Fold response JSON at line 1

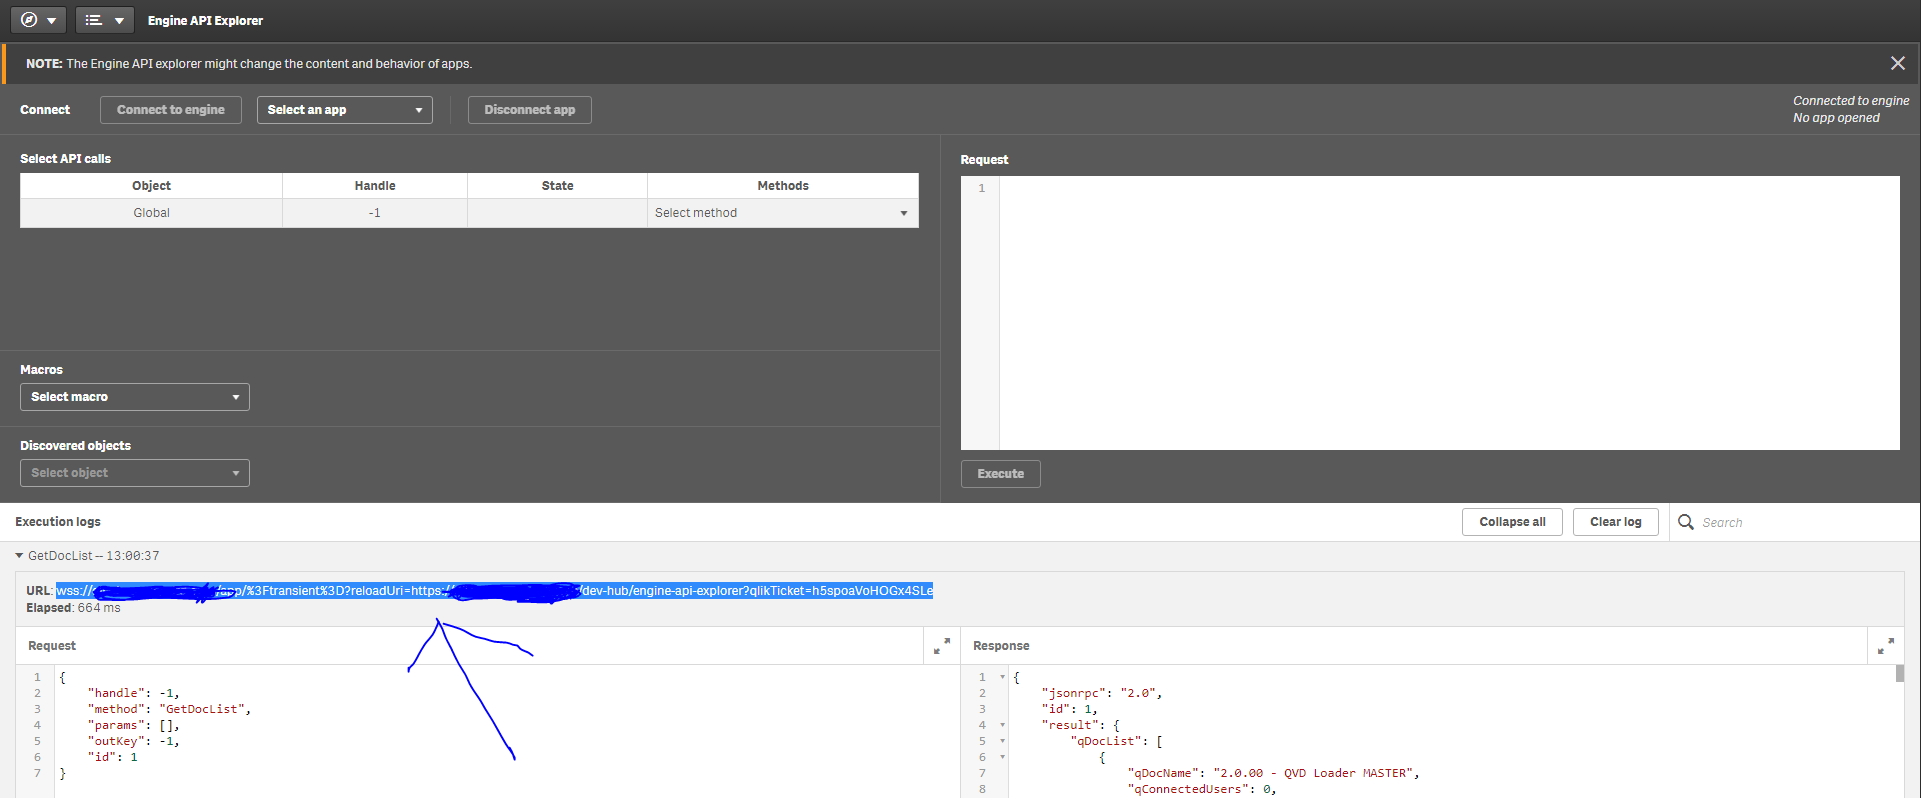(x=1002, y=677)
